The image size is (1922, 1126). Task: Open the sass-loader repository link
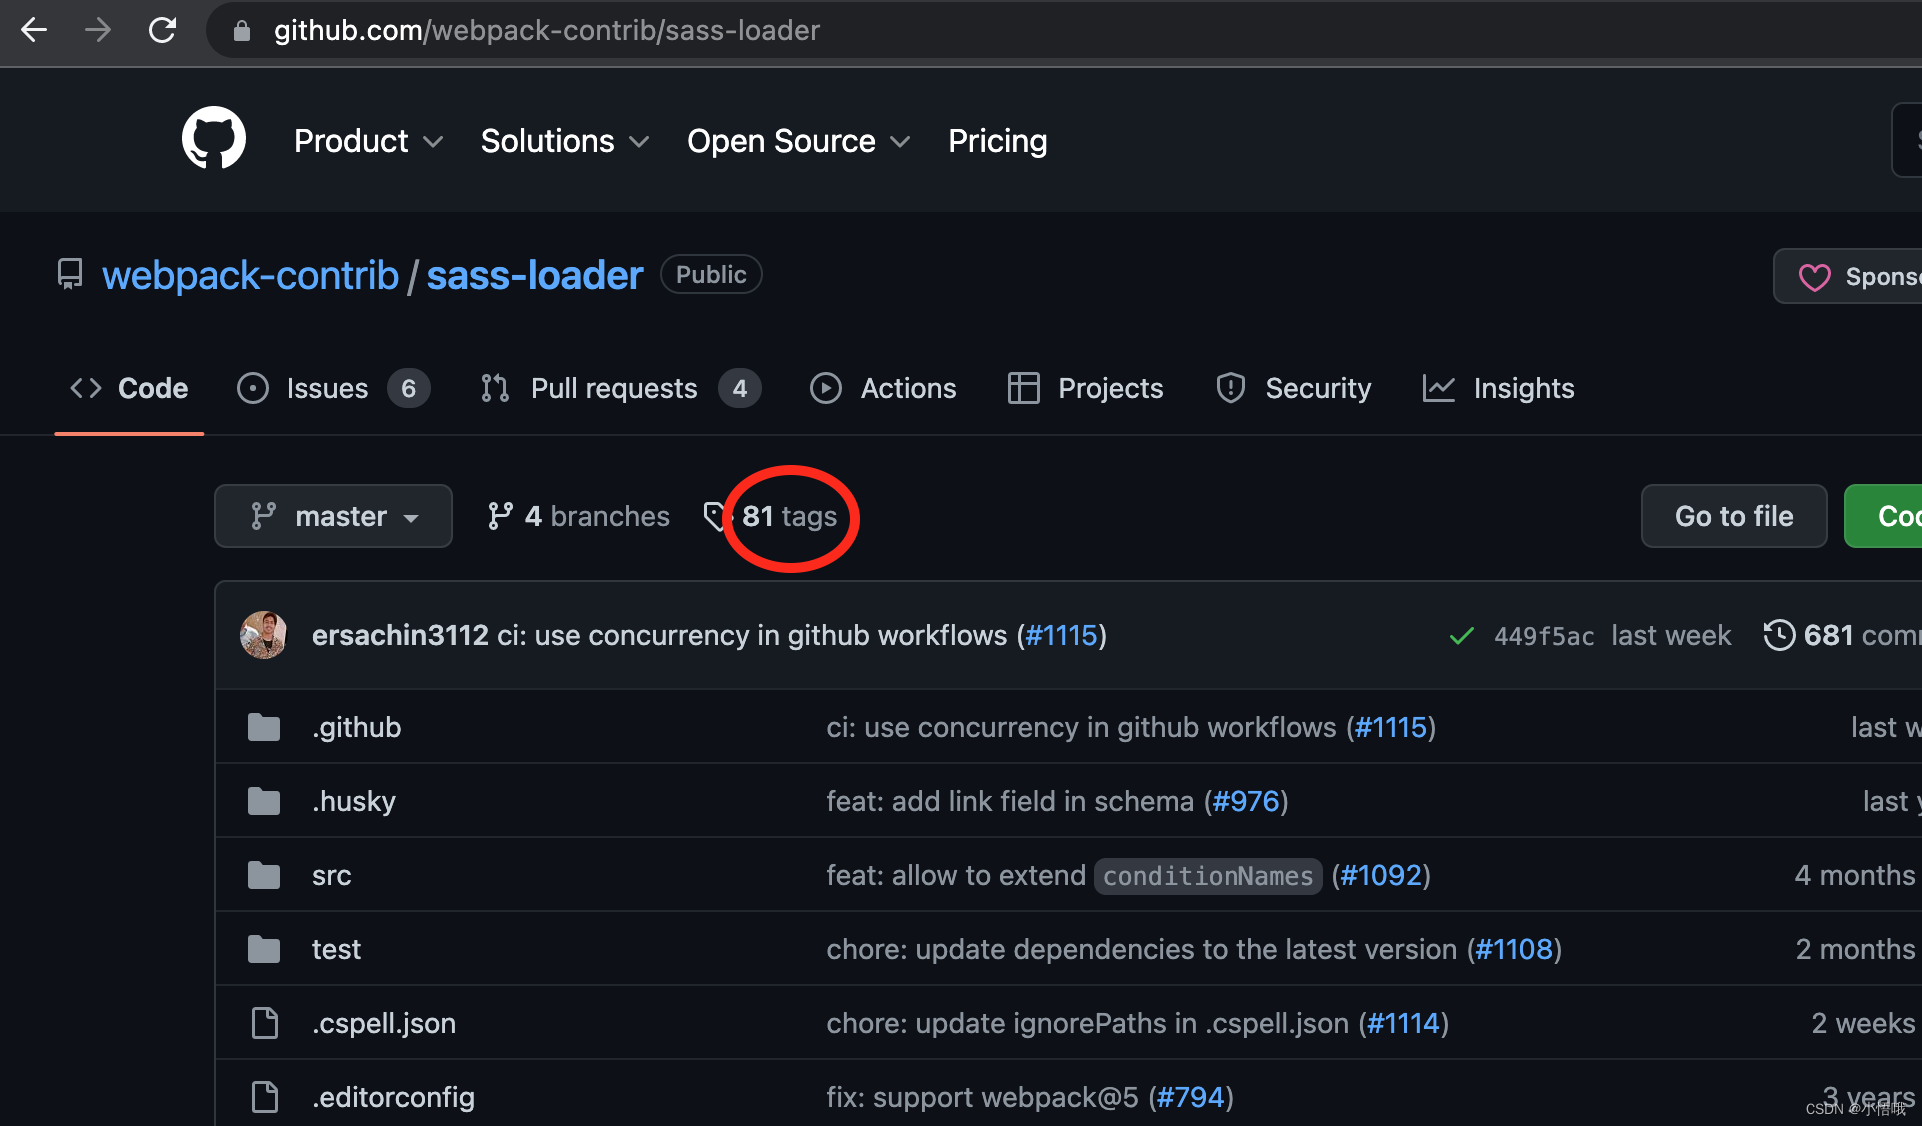[x=534, y=275]
